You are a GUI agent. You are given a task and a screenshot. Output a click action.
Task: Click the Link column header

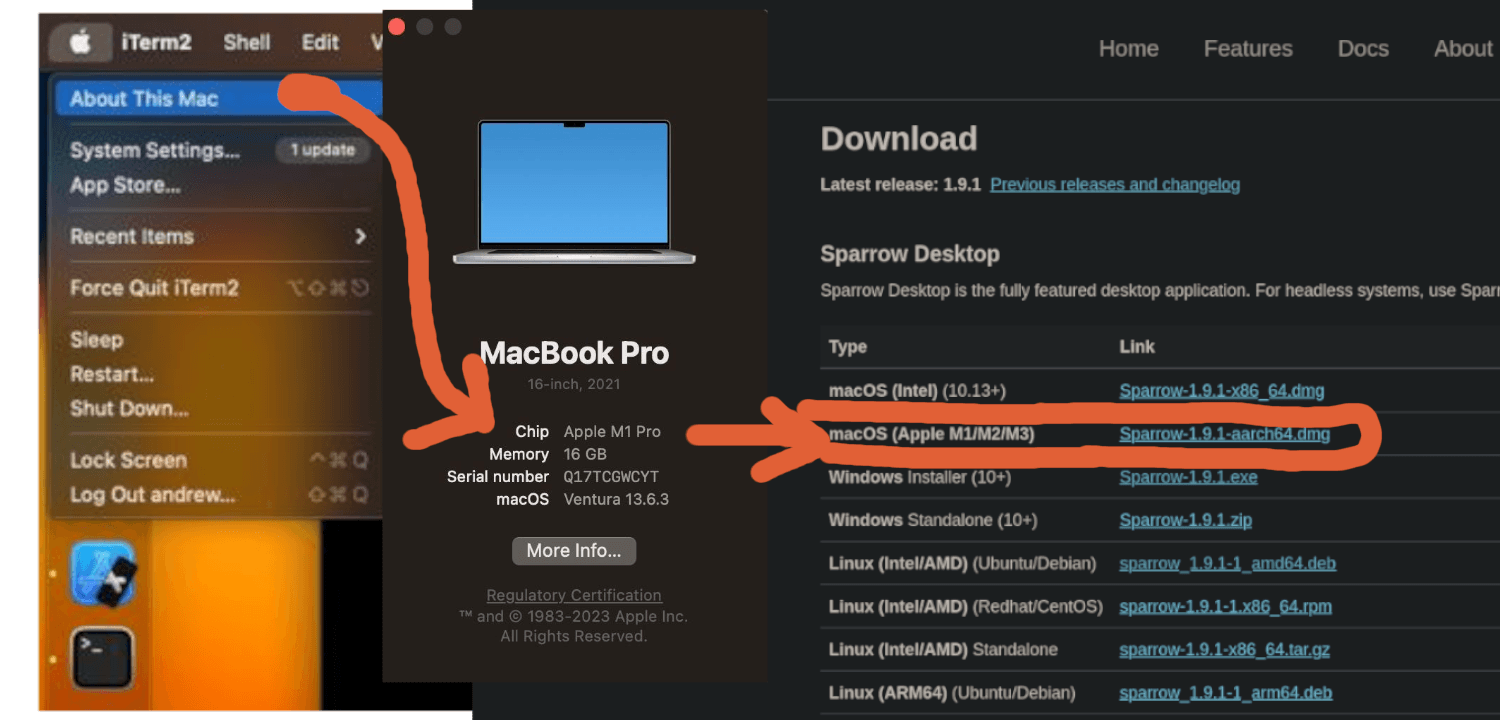[1137, 347]
